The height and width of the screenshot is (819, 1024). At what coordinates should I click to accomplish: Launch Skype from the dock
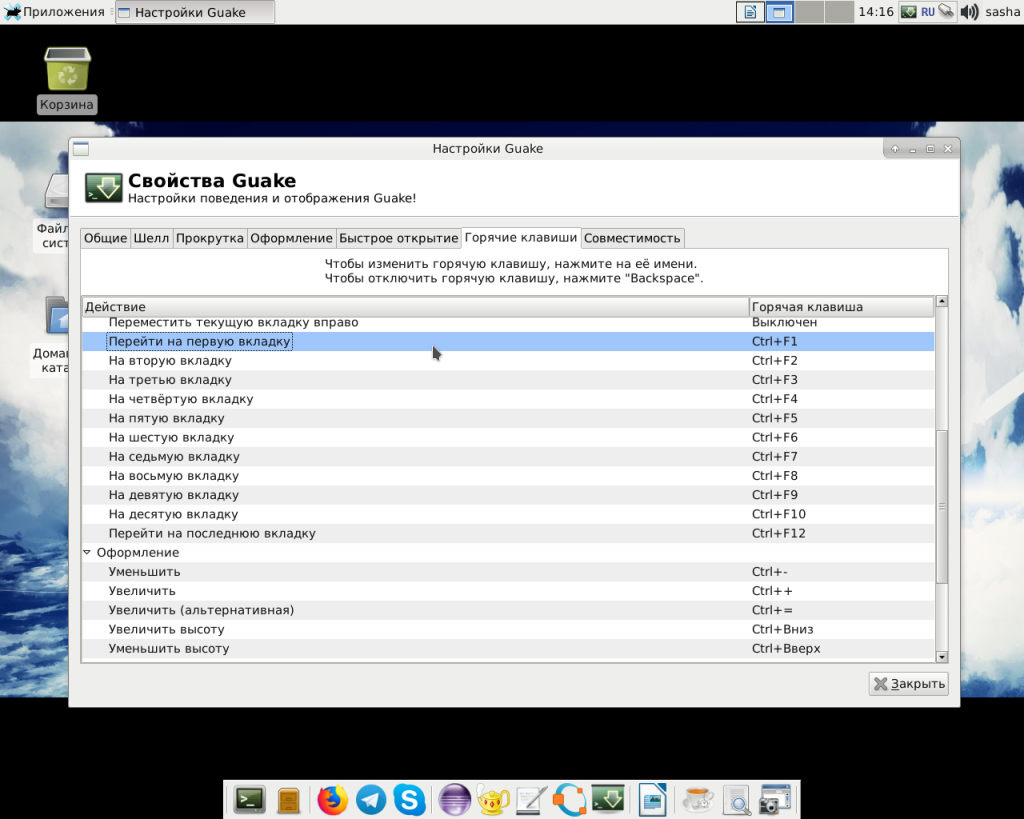click(x=409, y=799)
